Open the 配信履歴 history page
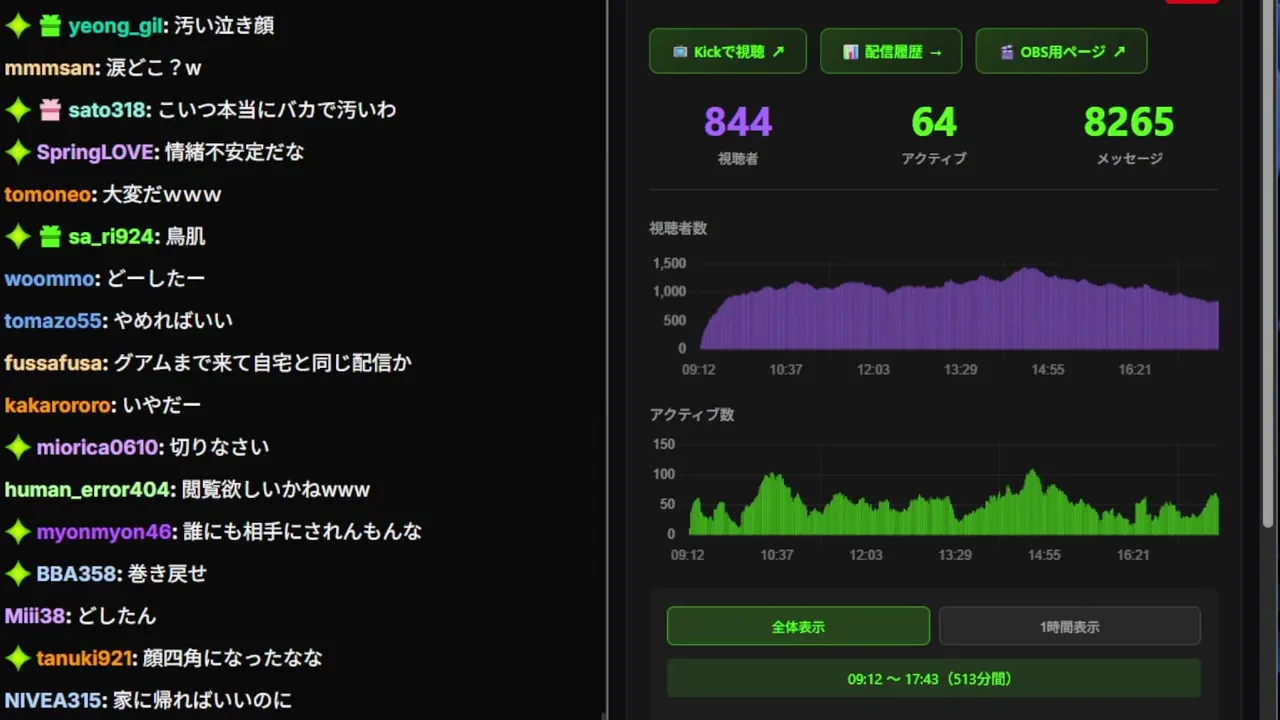The image size is (1280, 720). click(x=891, y=51)
